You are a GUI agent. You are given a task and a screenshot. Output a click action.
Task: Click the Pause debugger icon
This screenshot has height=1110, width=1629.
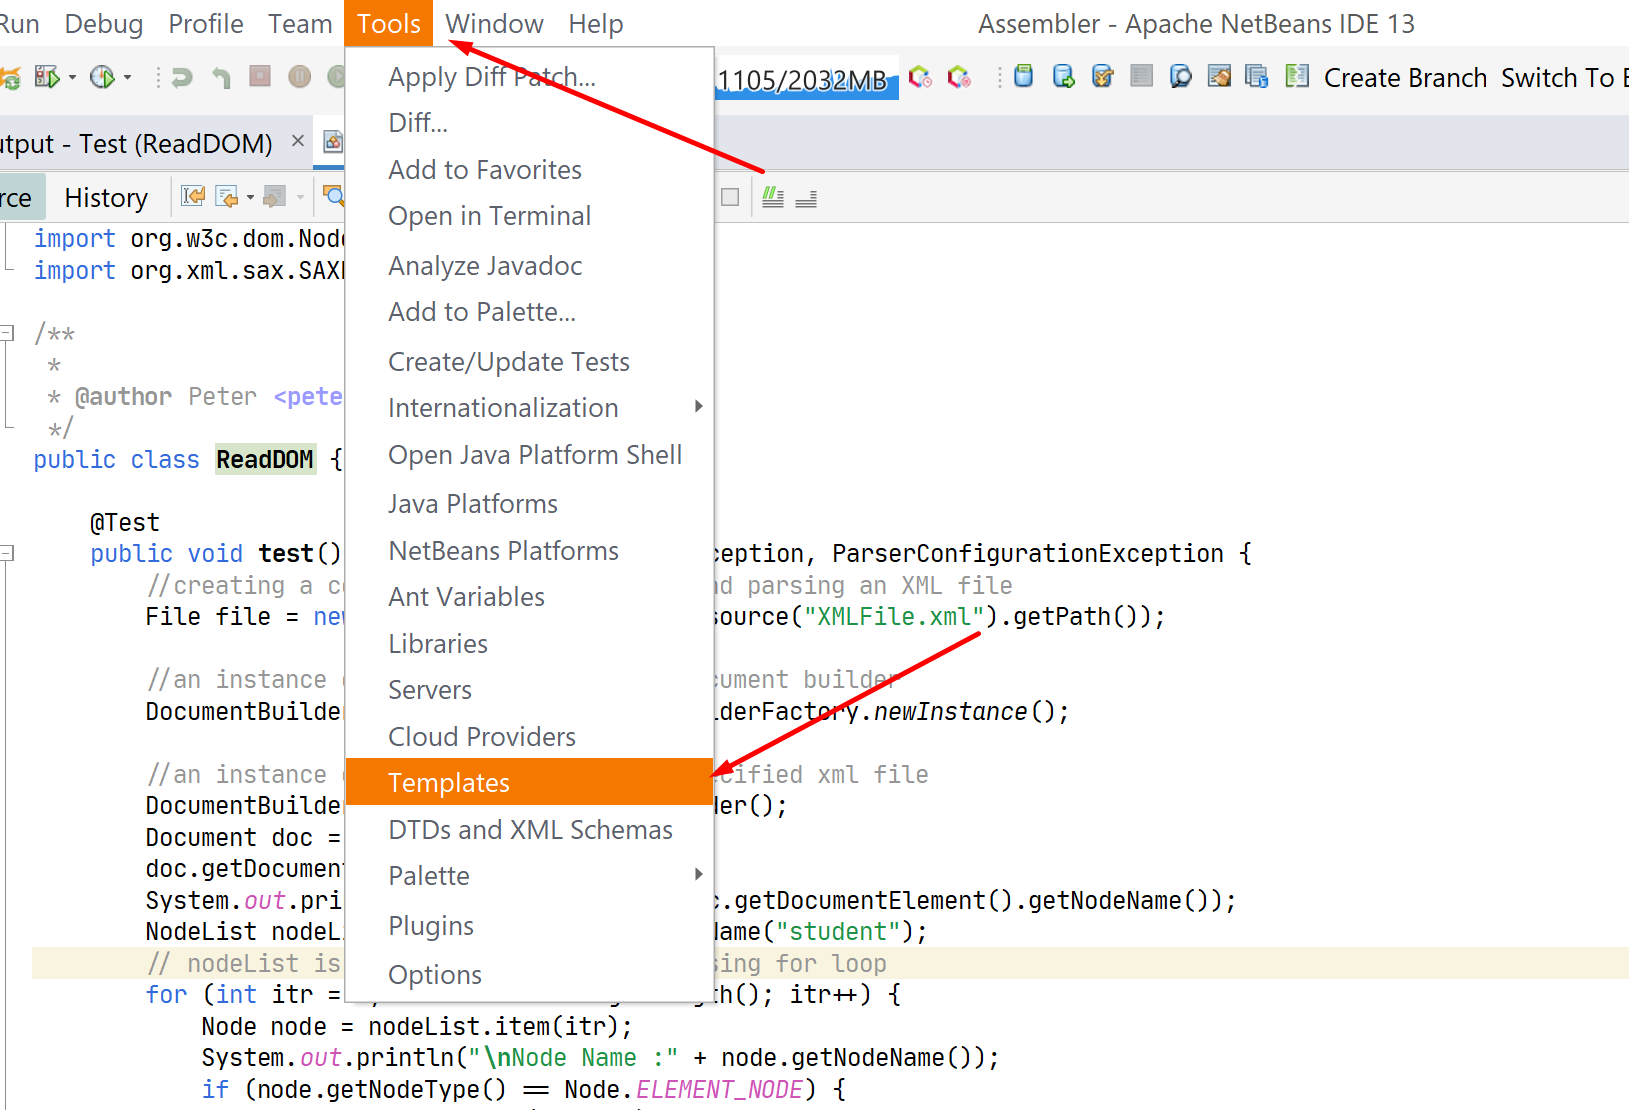(x=299, y=76)
